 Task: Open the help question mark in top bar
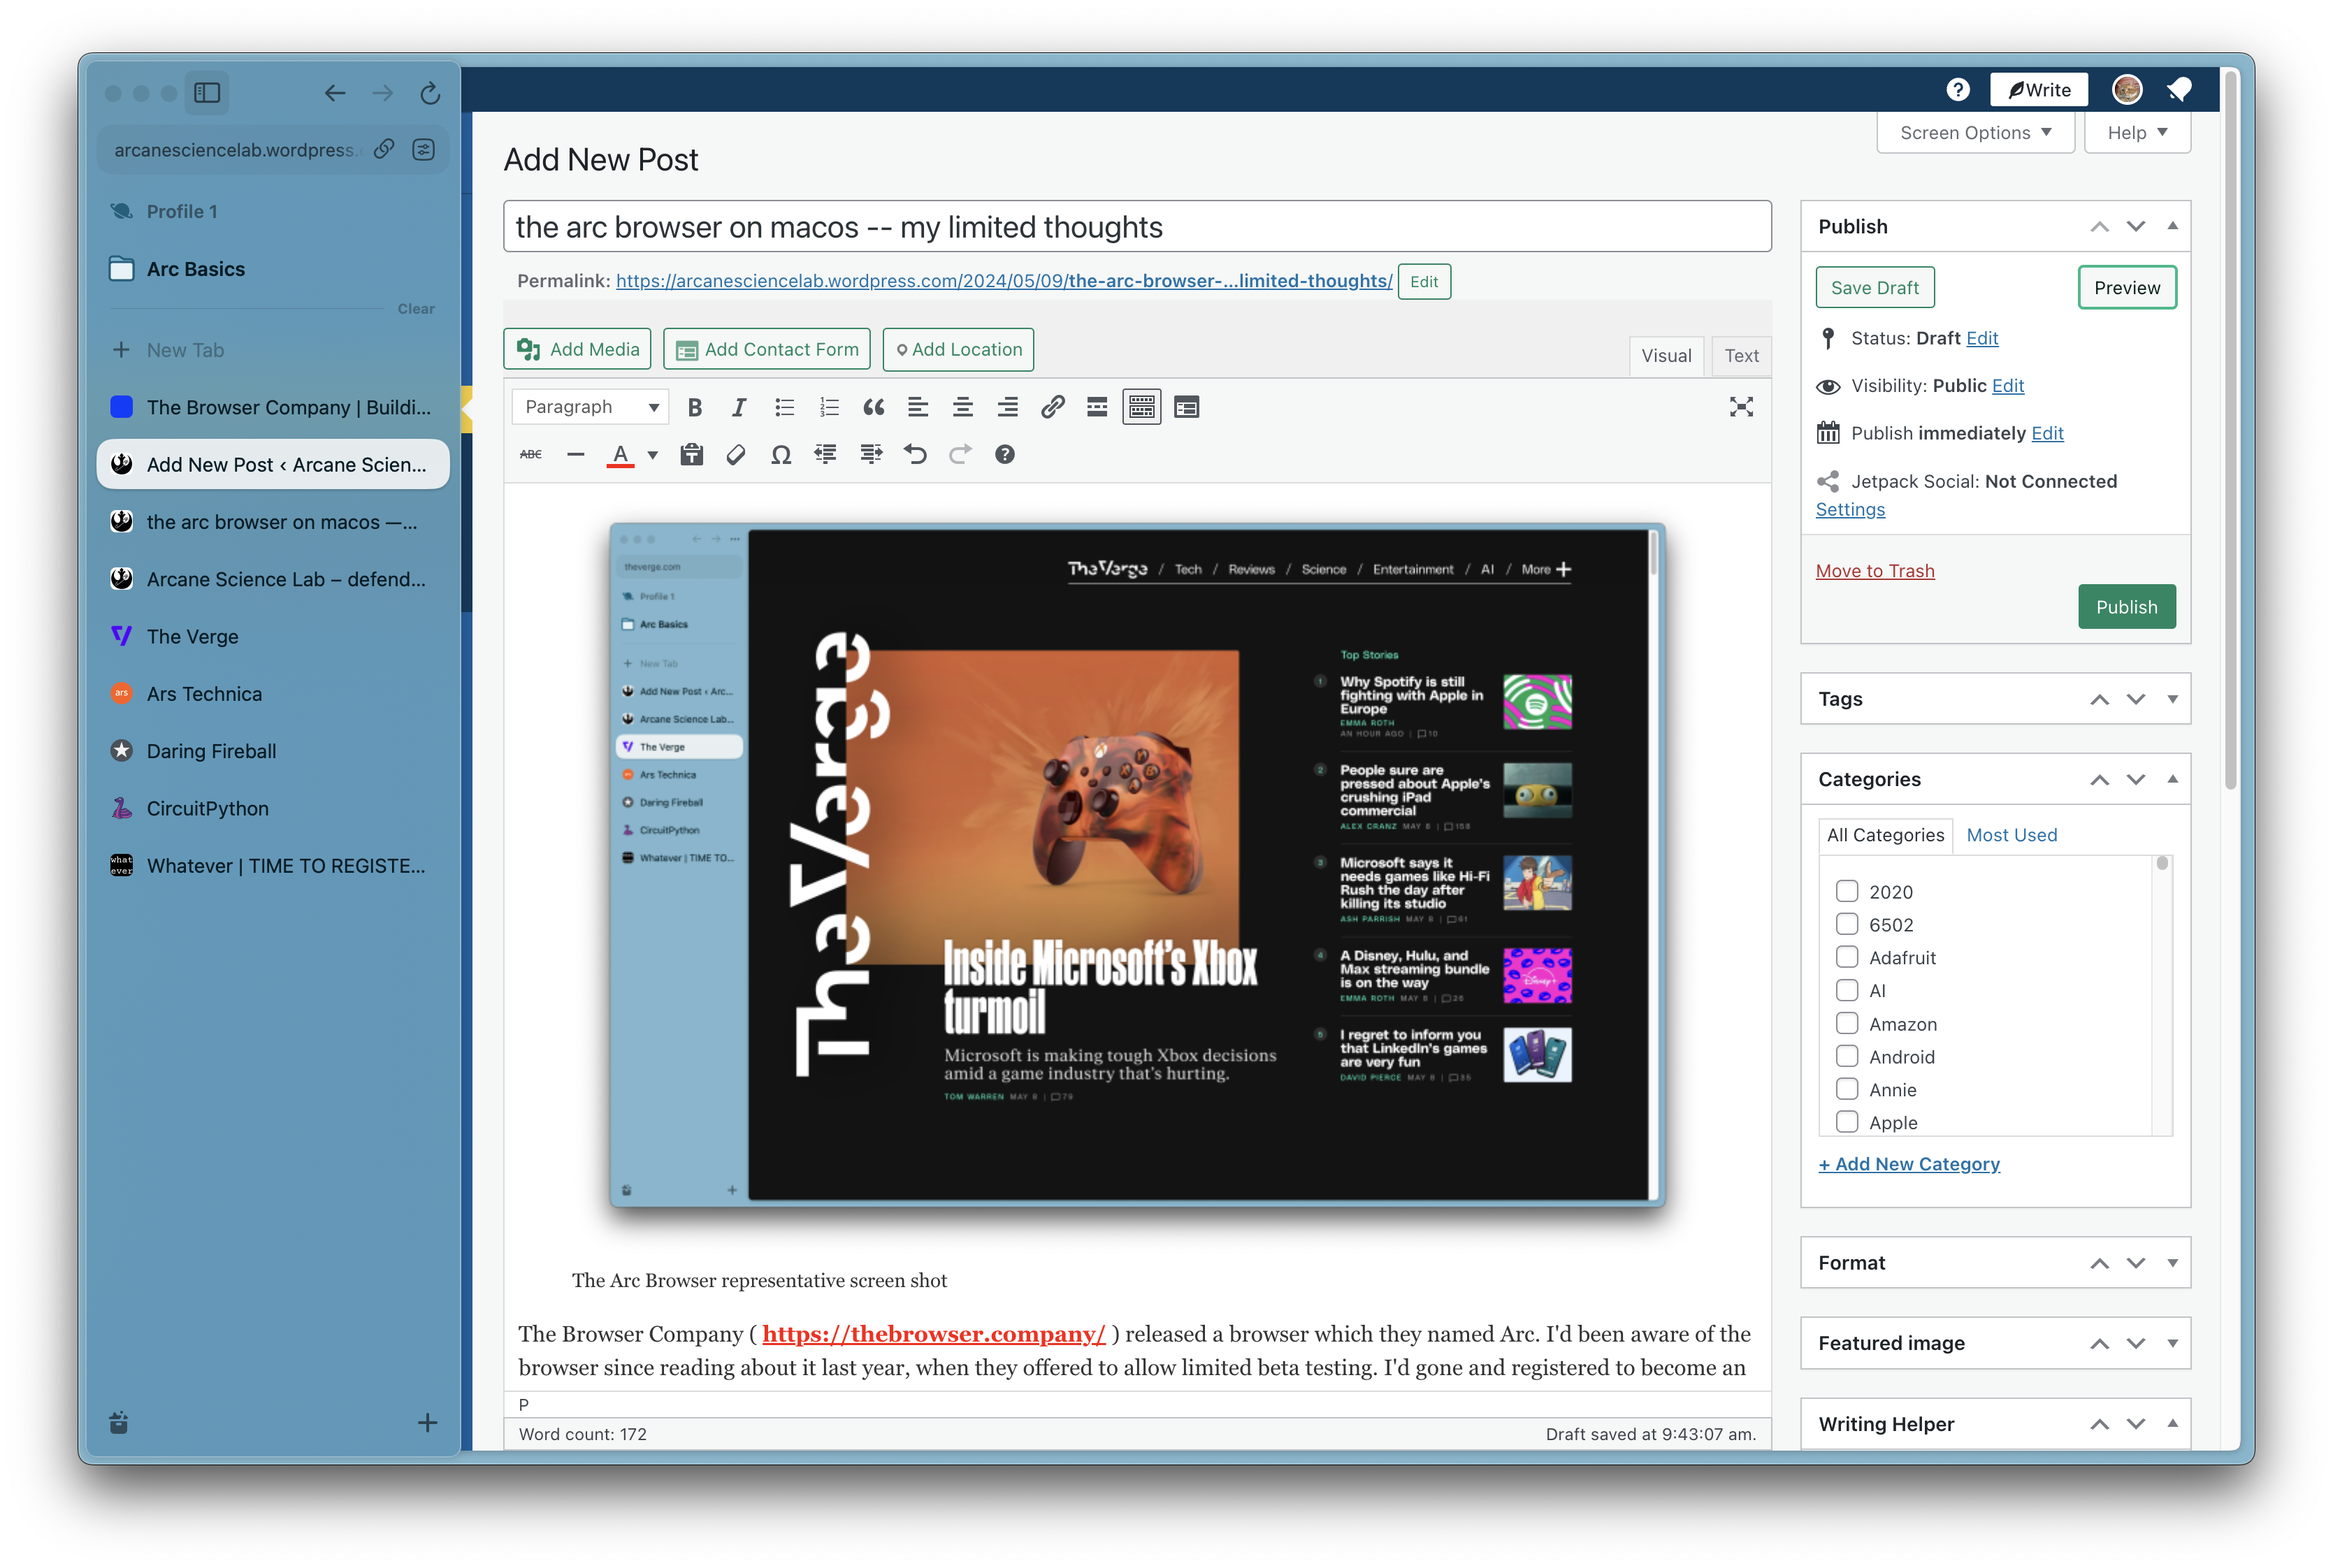1958,90
